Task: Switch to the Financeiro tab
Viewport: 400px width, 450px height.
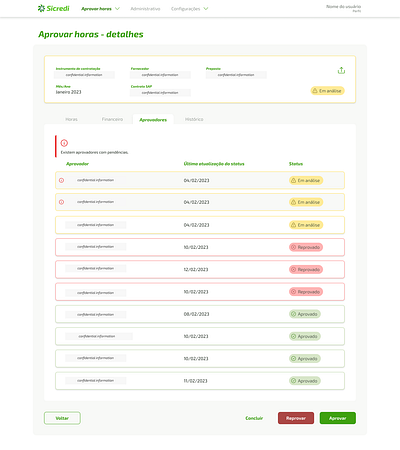Action: coord(112,119)
